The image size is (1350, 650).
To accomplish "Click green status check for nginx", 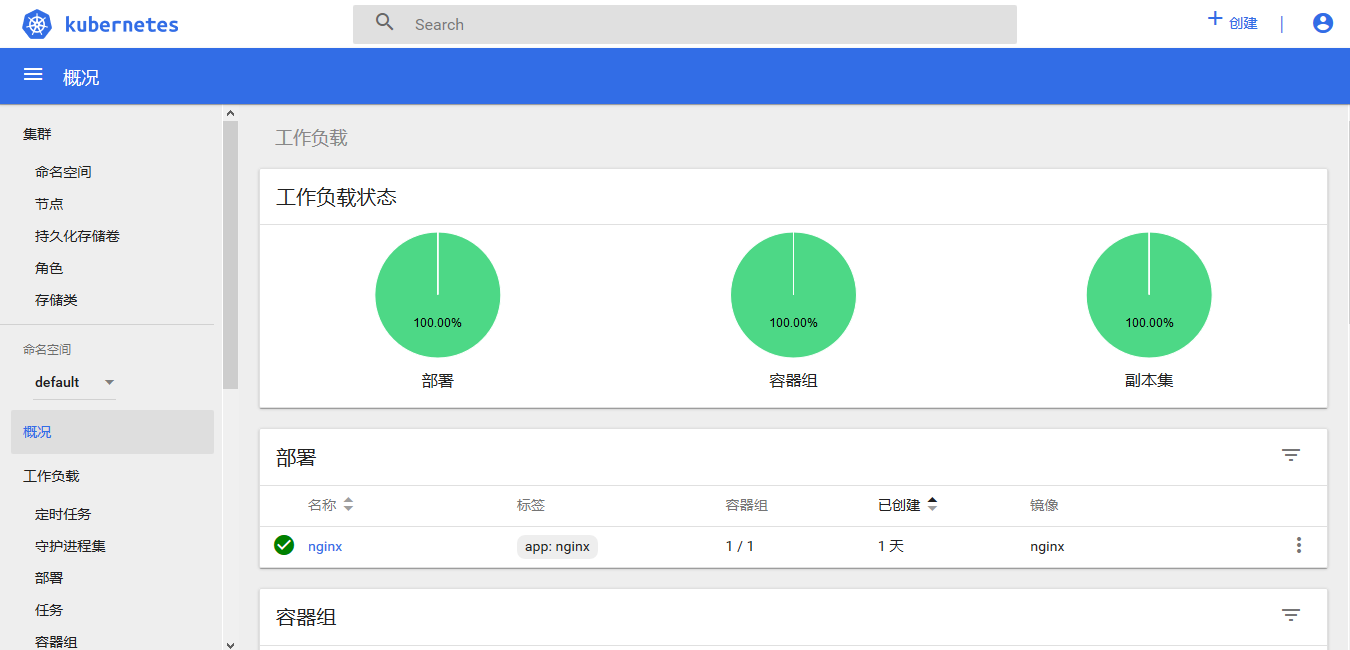I will (x=284, y=545).
